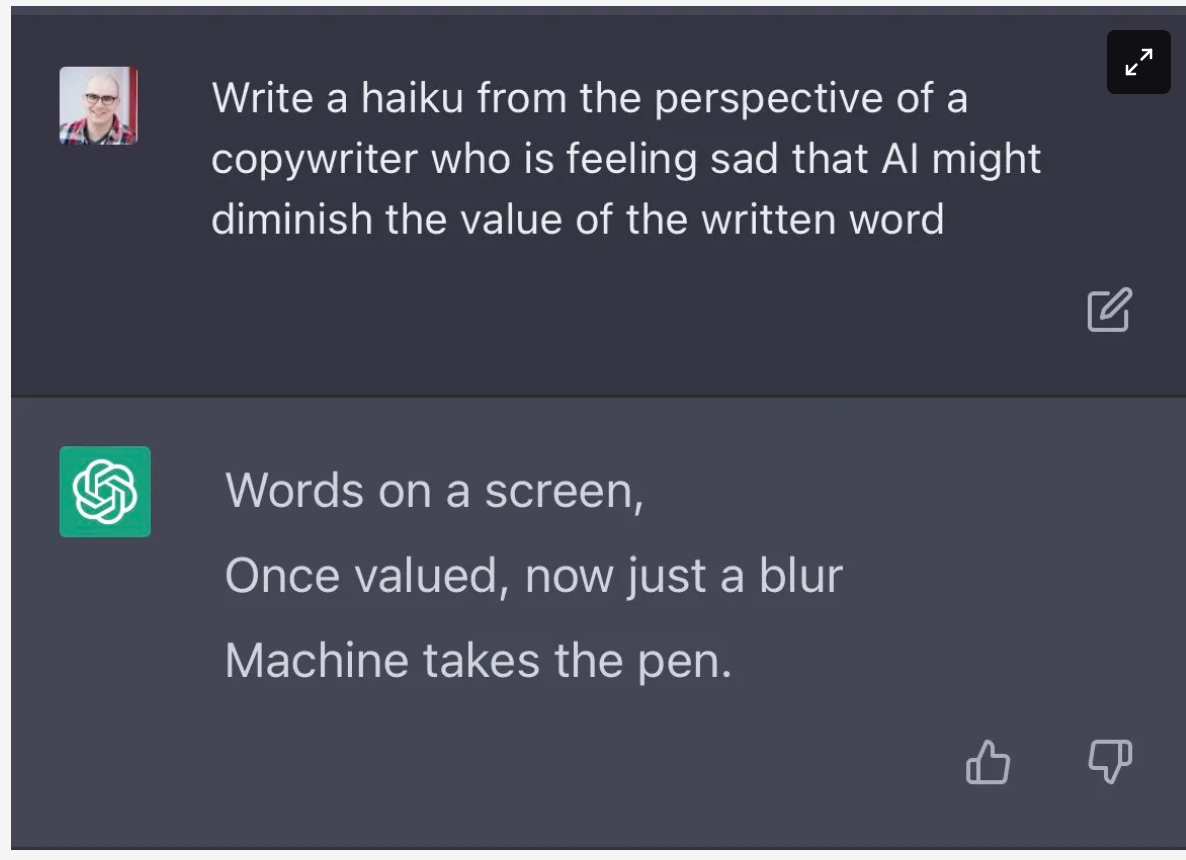Click the word 'pen.' ending the haiku
Viewport: 1186px width, 860px height.
[x=685, y=663]
